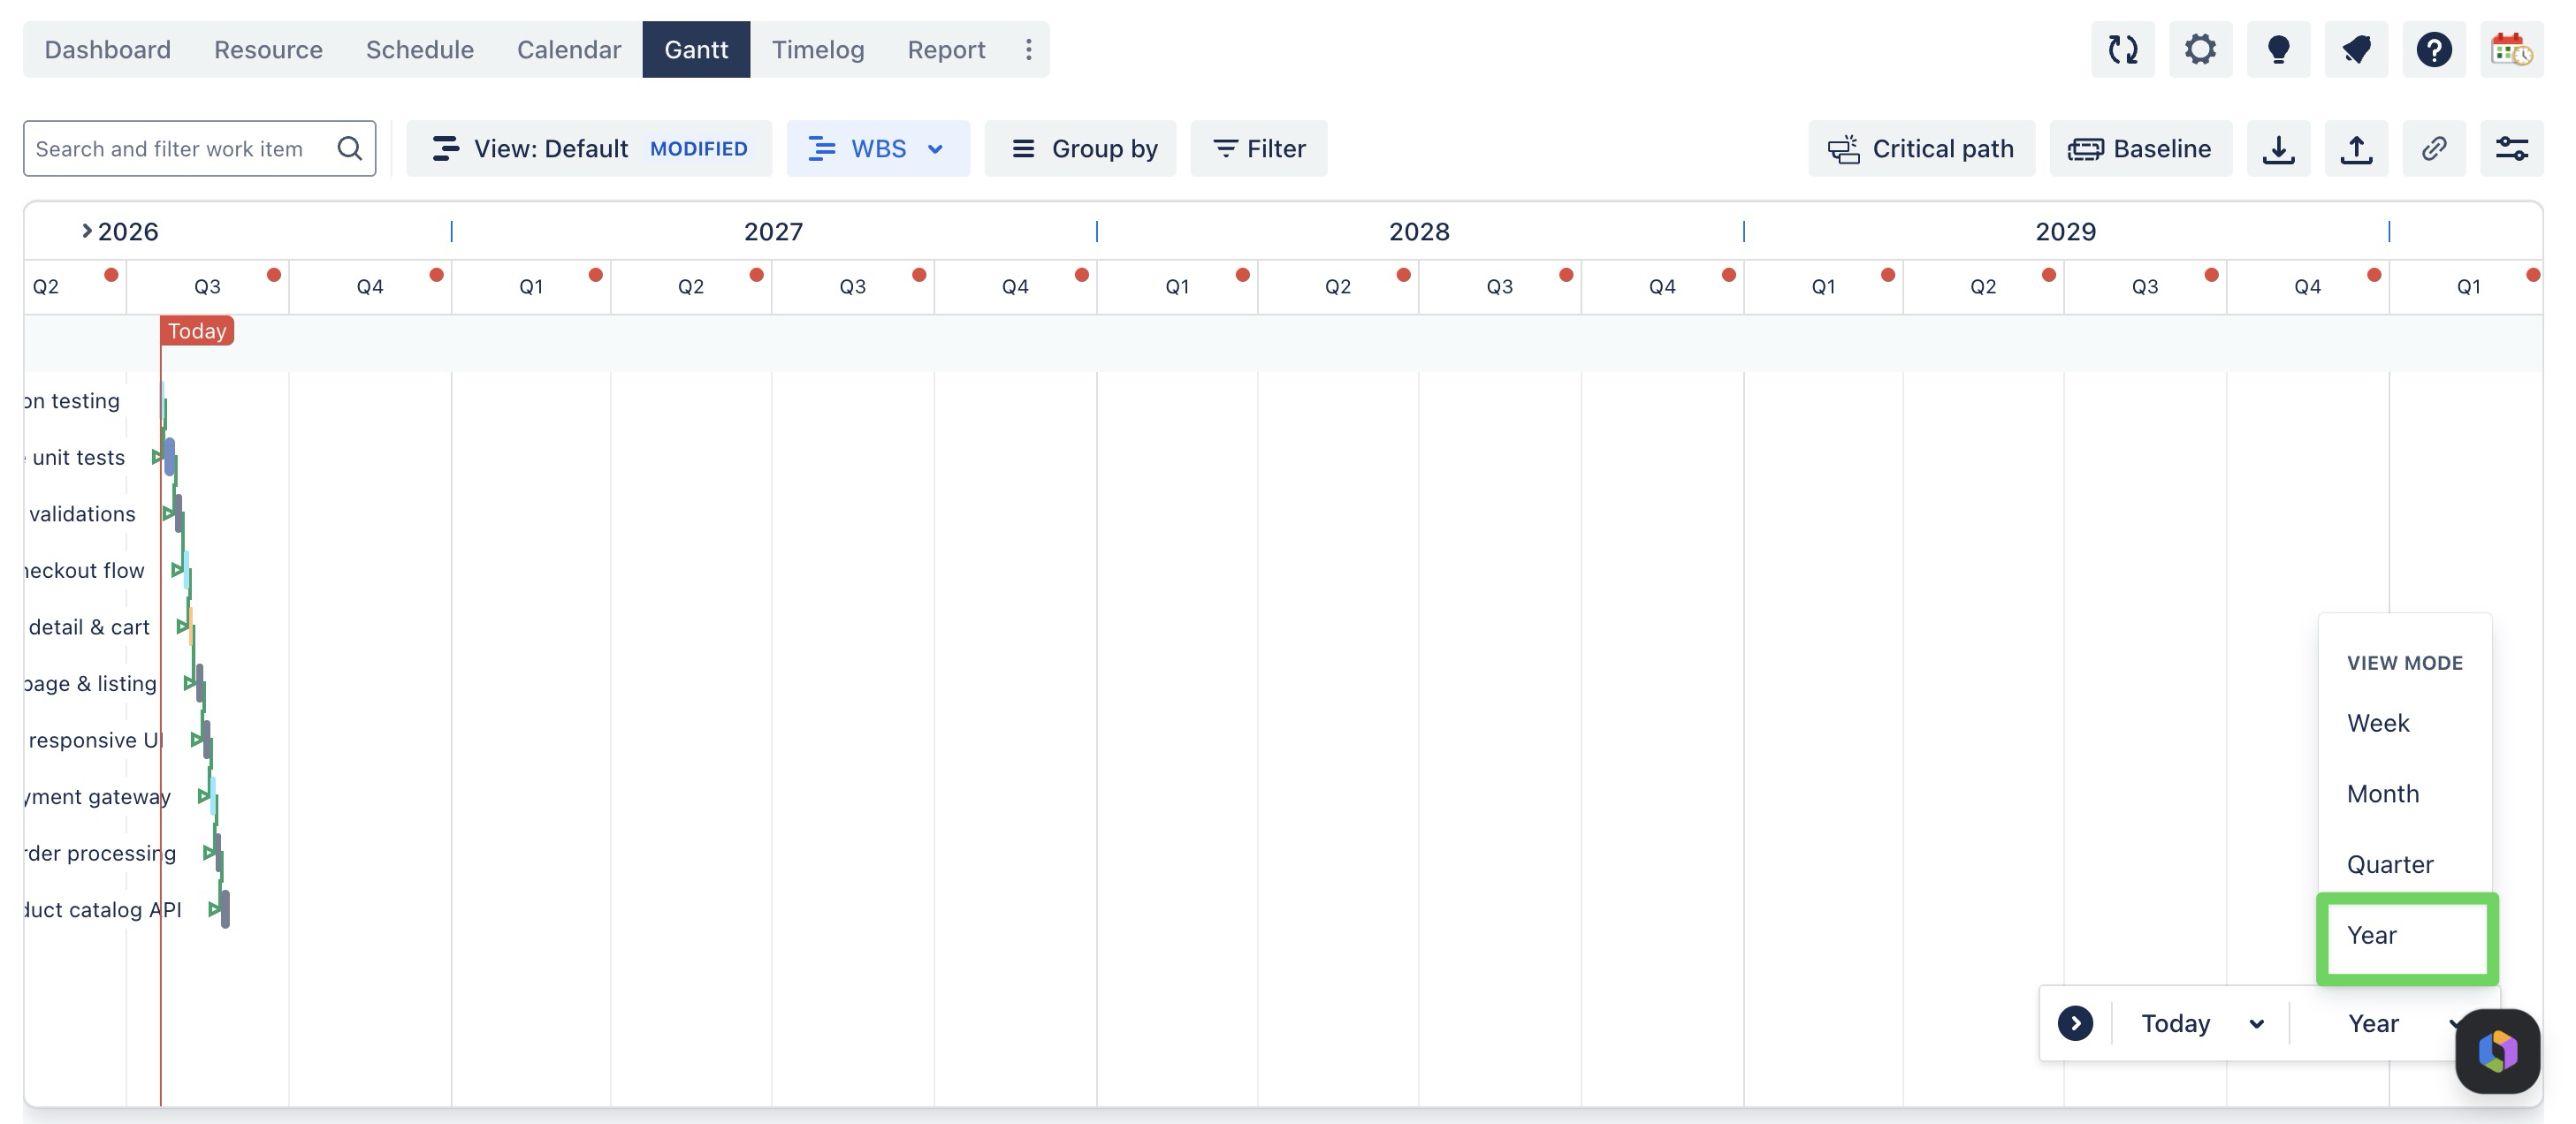Click the search magnifier icon
The image size is (2576, 1124).
(350, 148)
